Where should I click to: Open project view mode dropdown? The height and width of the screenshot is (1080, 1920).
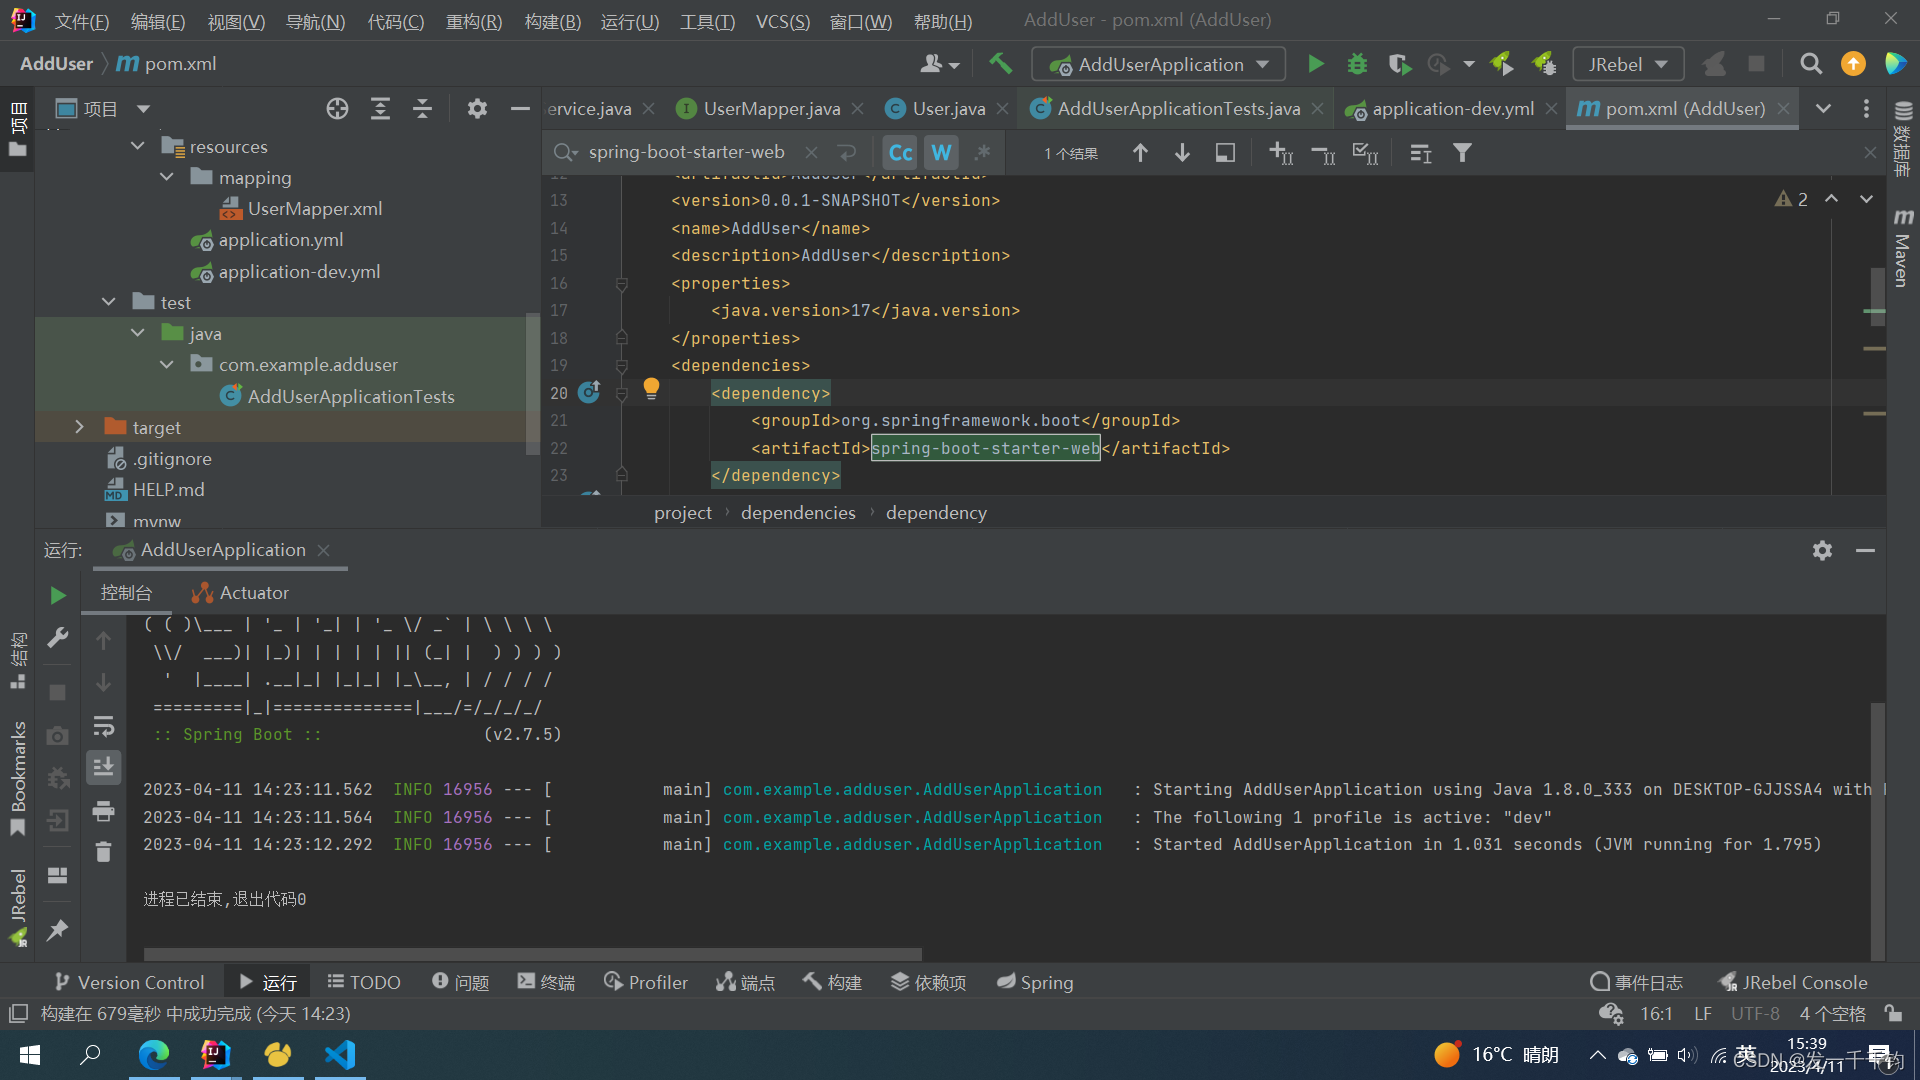click(143, 109)
